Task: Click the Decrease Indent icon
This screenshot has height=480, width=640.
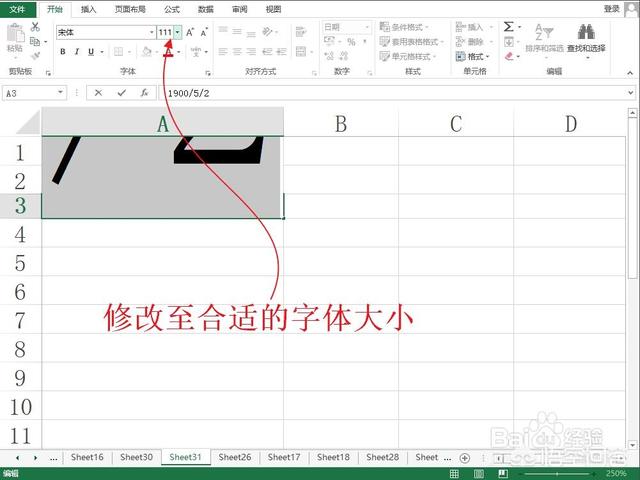Action: pyautogui.click(x=267, y=52)
